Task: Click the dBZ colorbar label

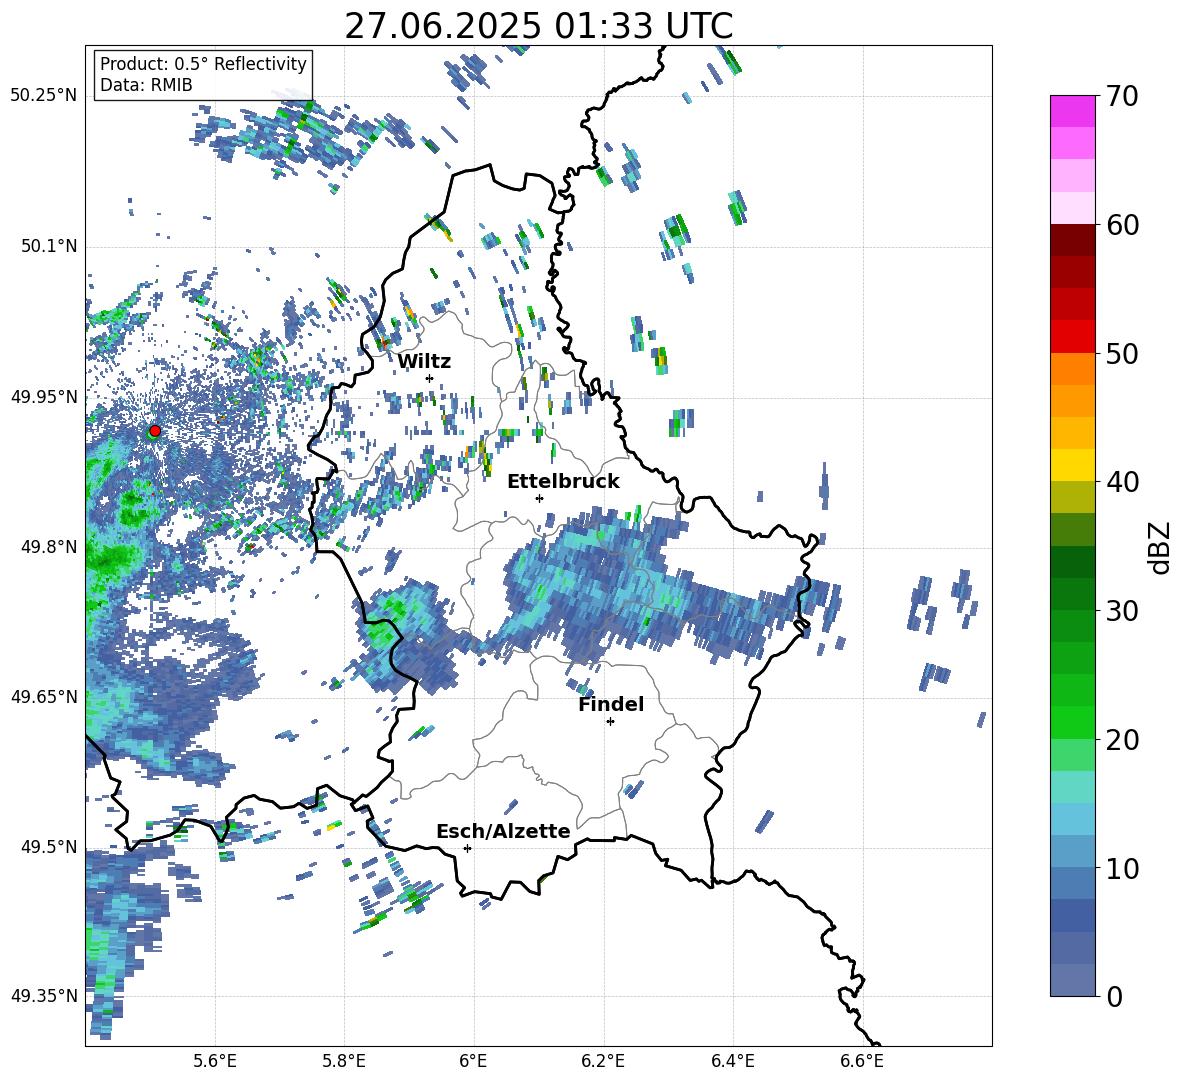Action: pyautogui.click(x=1159, y=547)
